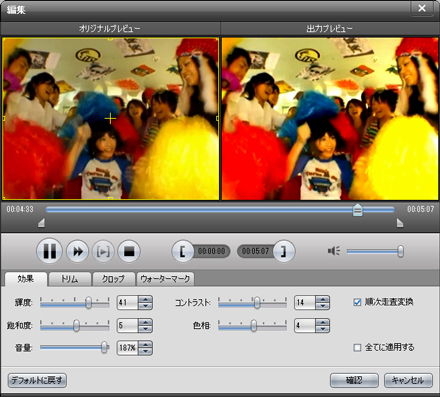Open the ウォーターマーク tab
Viewport: 440px width, 397px height.
165,279
